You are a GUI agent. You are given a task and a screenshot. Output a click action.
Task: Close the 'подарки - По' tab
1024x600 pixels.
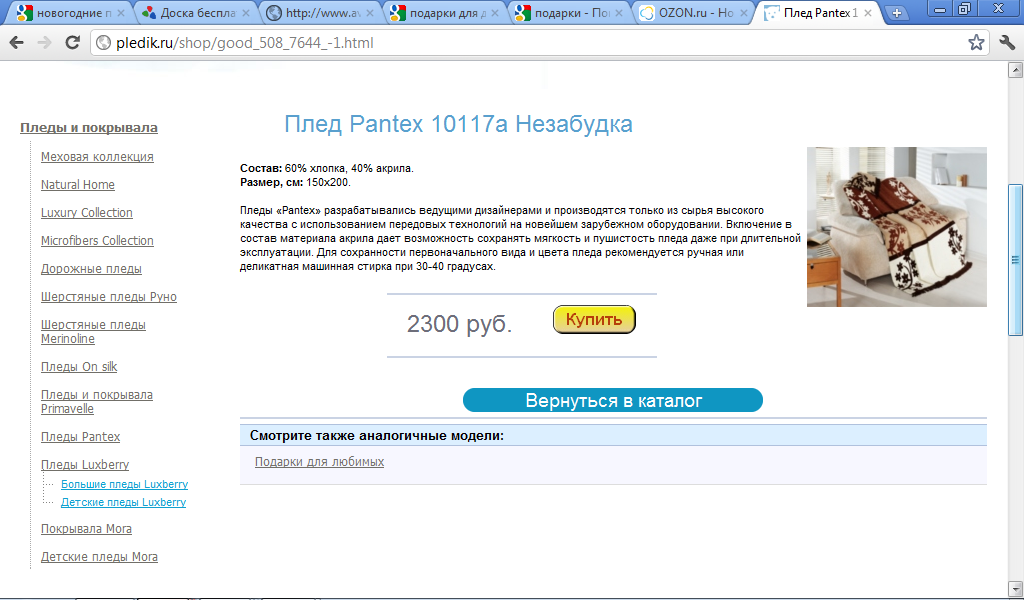click(618, 12)
